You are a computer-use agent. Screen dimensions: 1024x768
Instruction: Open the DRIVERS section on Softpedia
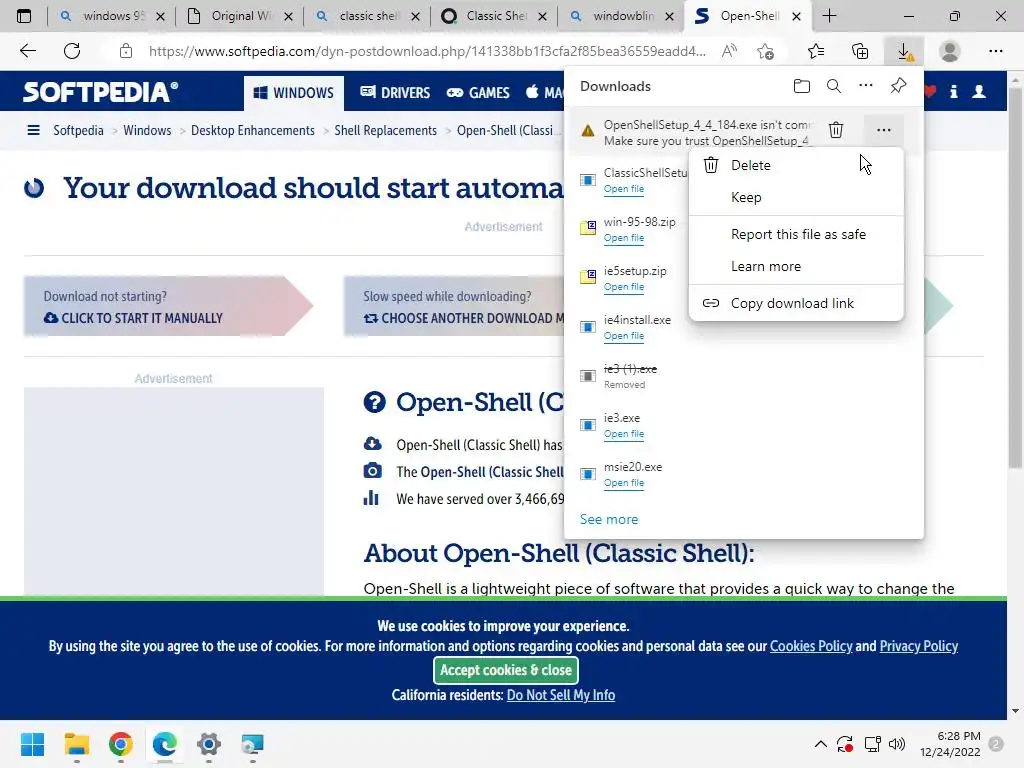(395, 93)
